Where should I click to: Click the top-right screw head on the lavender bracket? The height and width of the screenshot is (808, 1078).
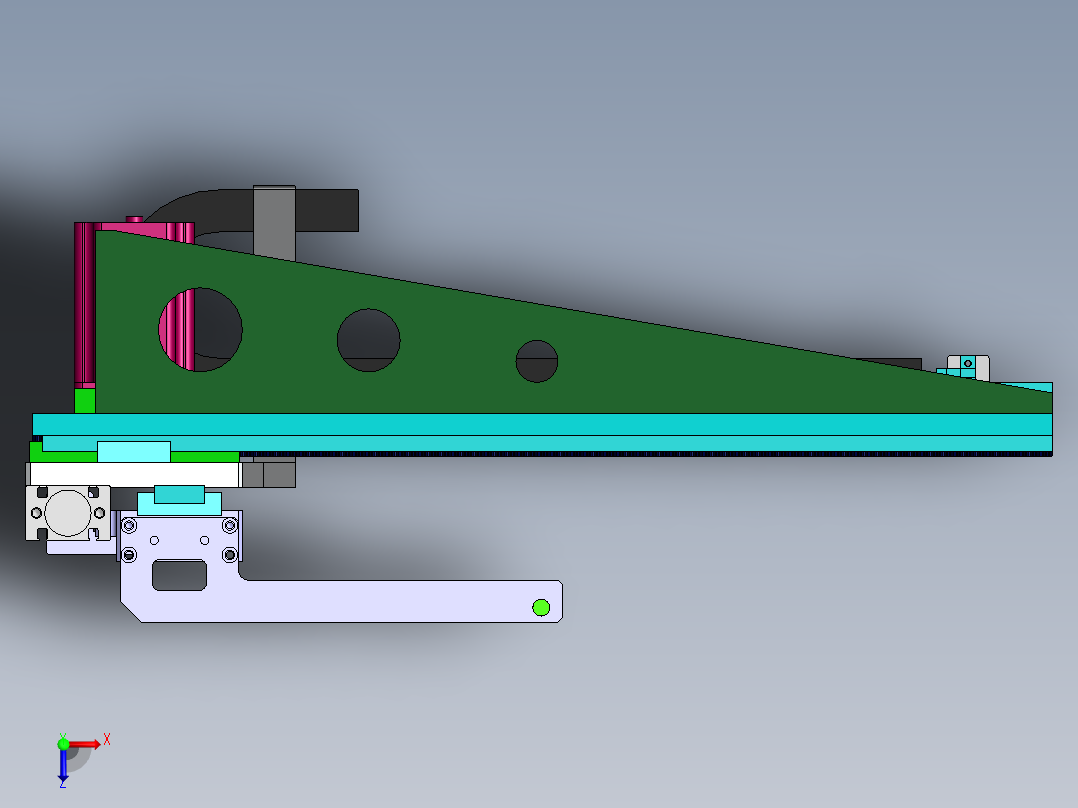point(230,524)
